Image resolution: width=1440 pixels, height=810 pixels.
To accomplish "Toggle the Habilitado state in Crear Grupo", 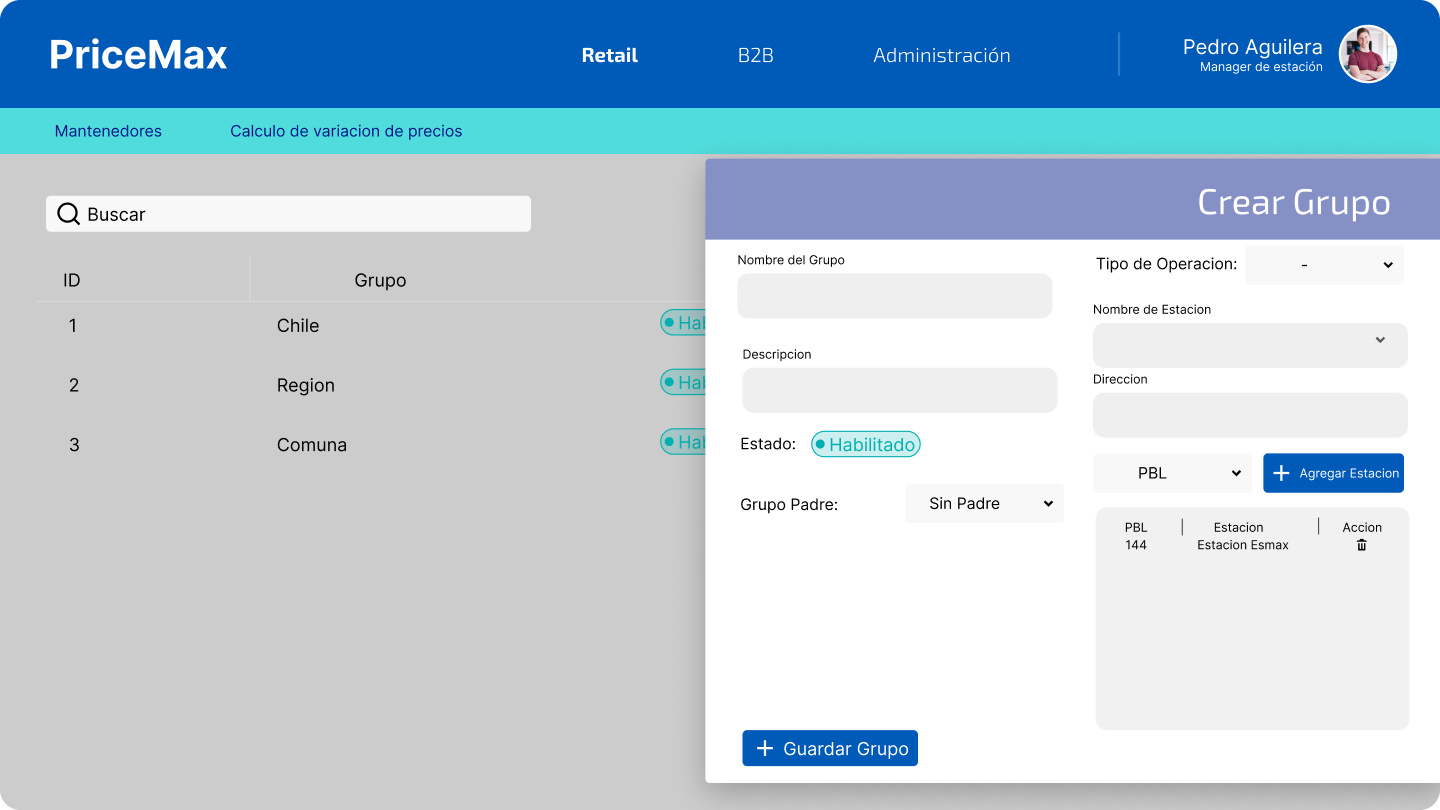I will [x=866, y=445].
